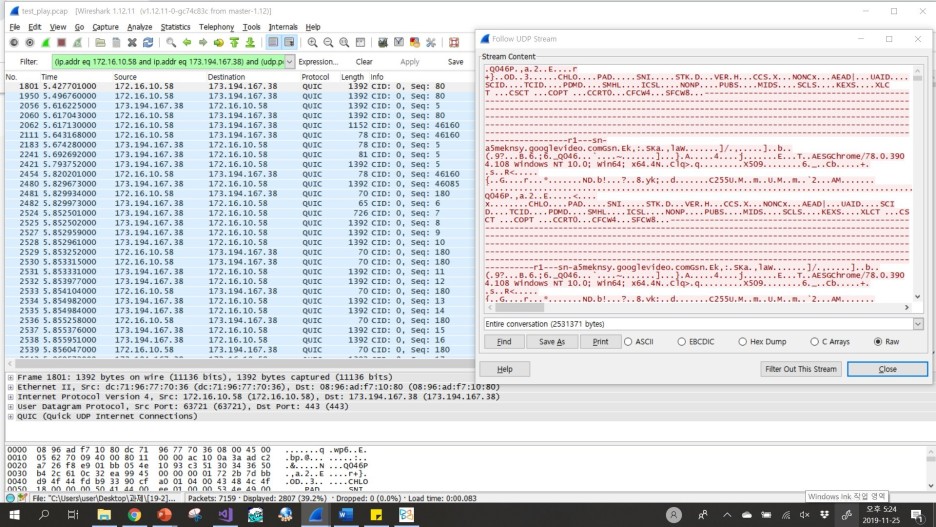Open Chrome from the taskbar
Image resolution: width=936 pixels, height=527 pixels.
tap(134, 515)
